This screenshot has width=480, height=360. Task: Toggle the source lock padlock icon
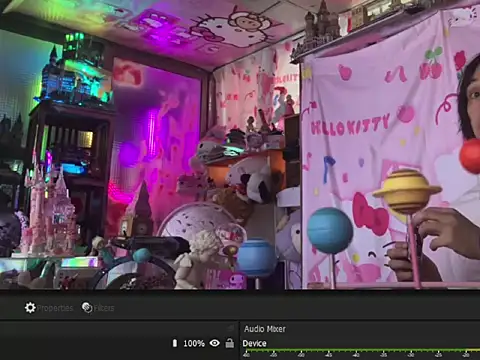[230, 343]
